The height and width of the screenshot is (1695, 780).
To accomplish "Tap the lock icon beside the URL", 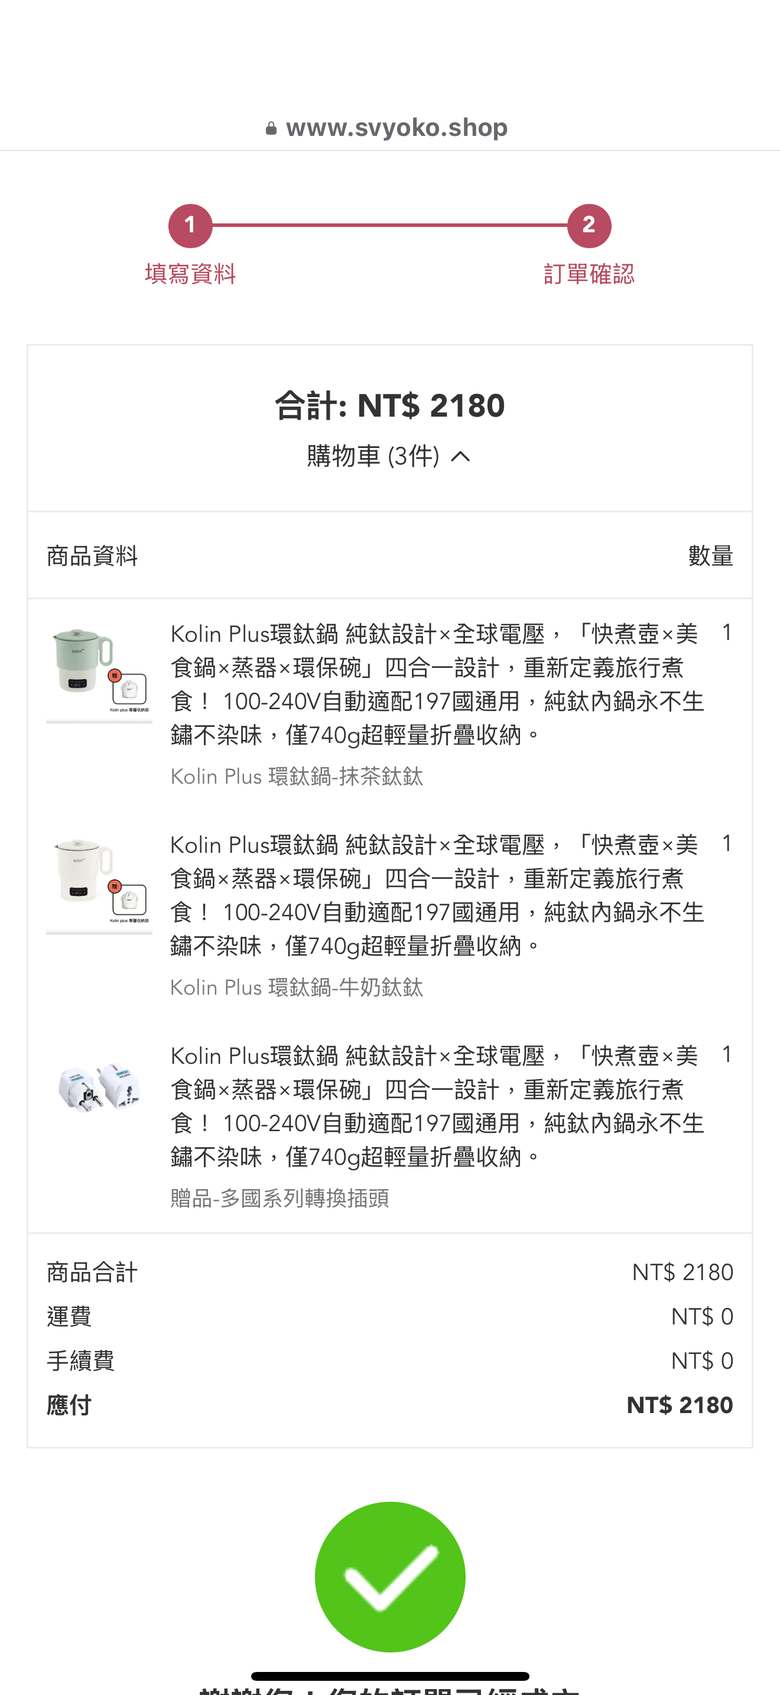I will click(271, 128).
